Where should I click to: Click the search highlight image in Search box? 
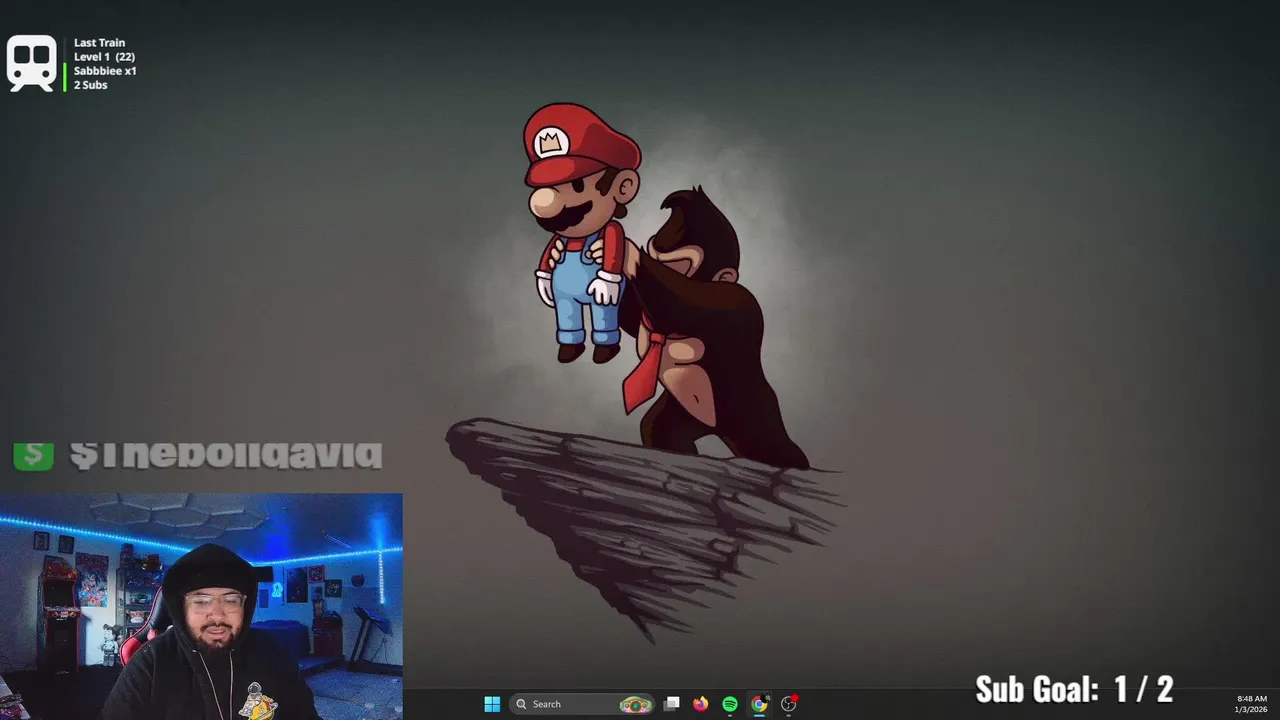635,704
